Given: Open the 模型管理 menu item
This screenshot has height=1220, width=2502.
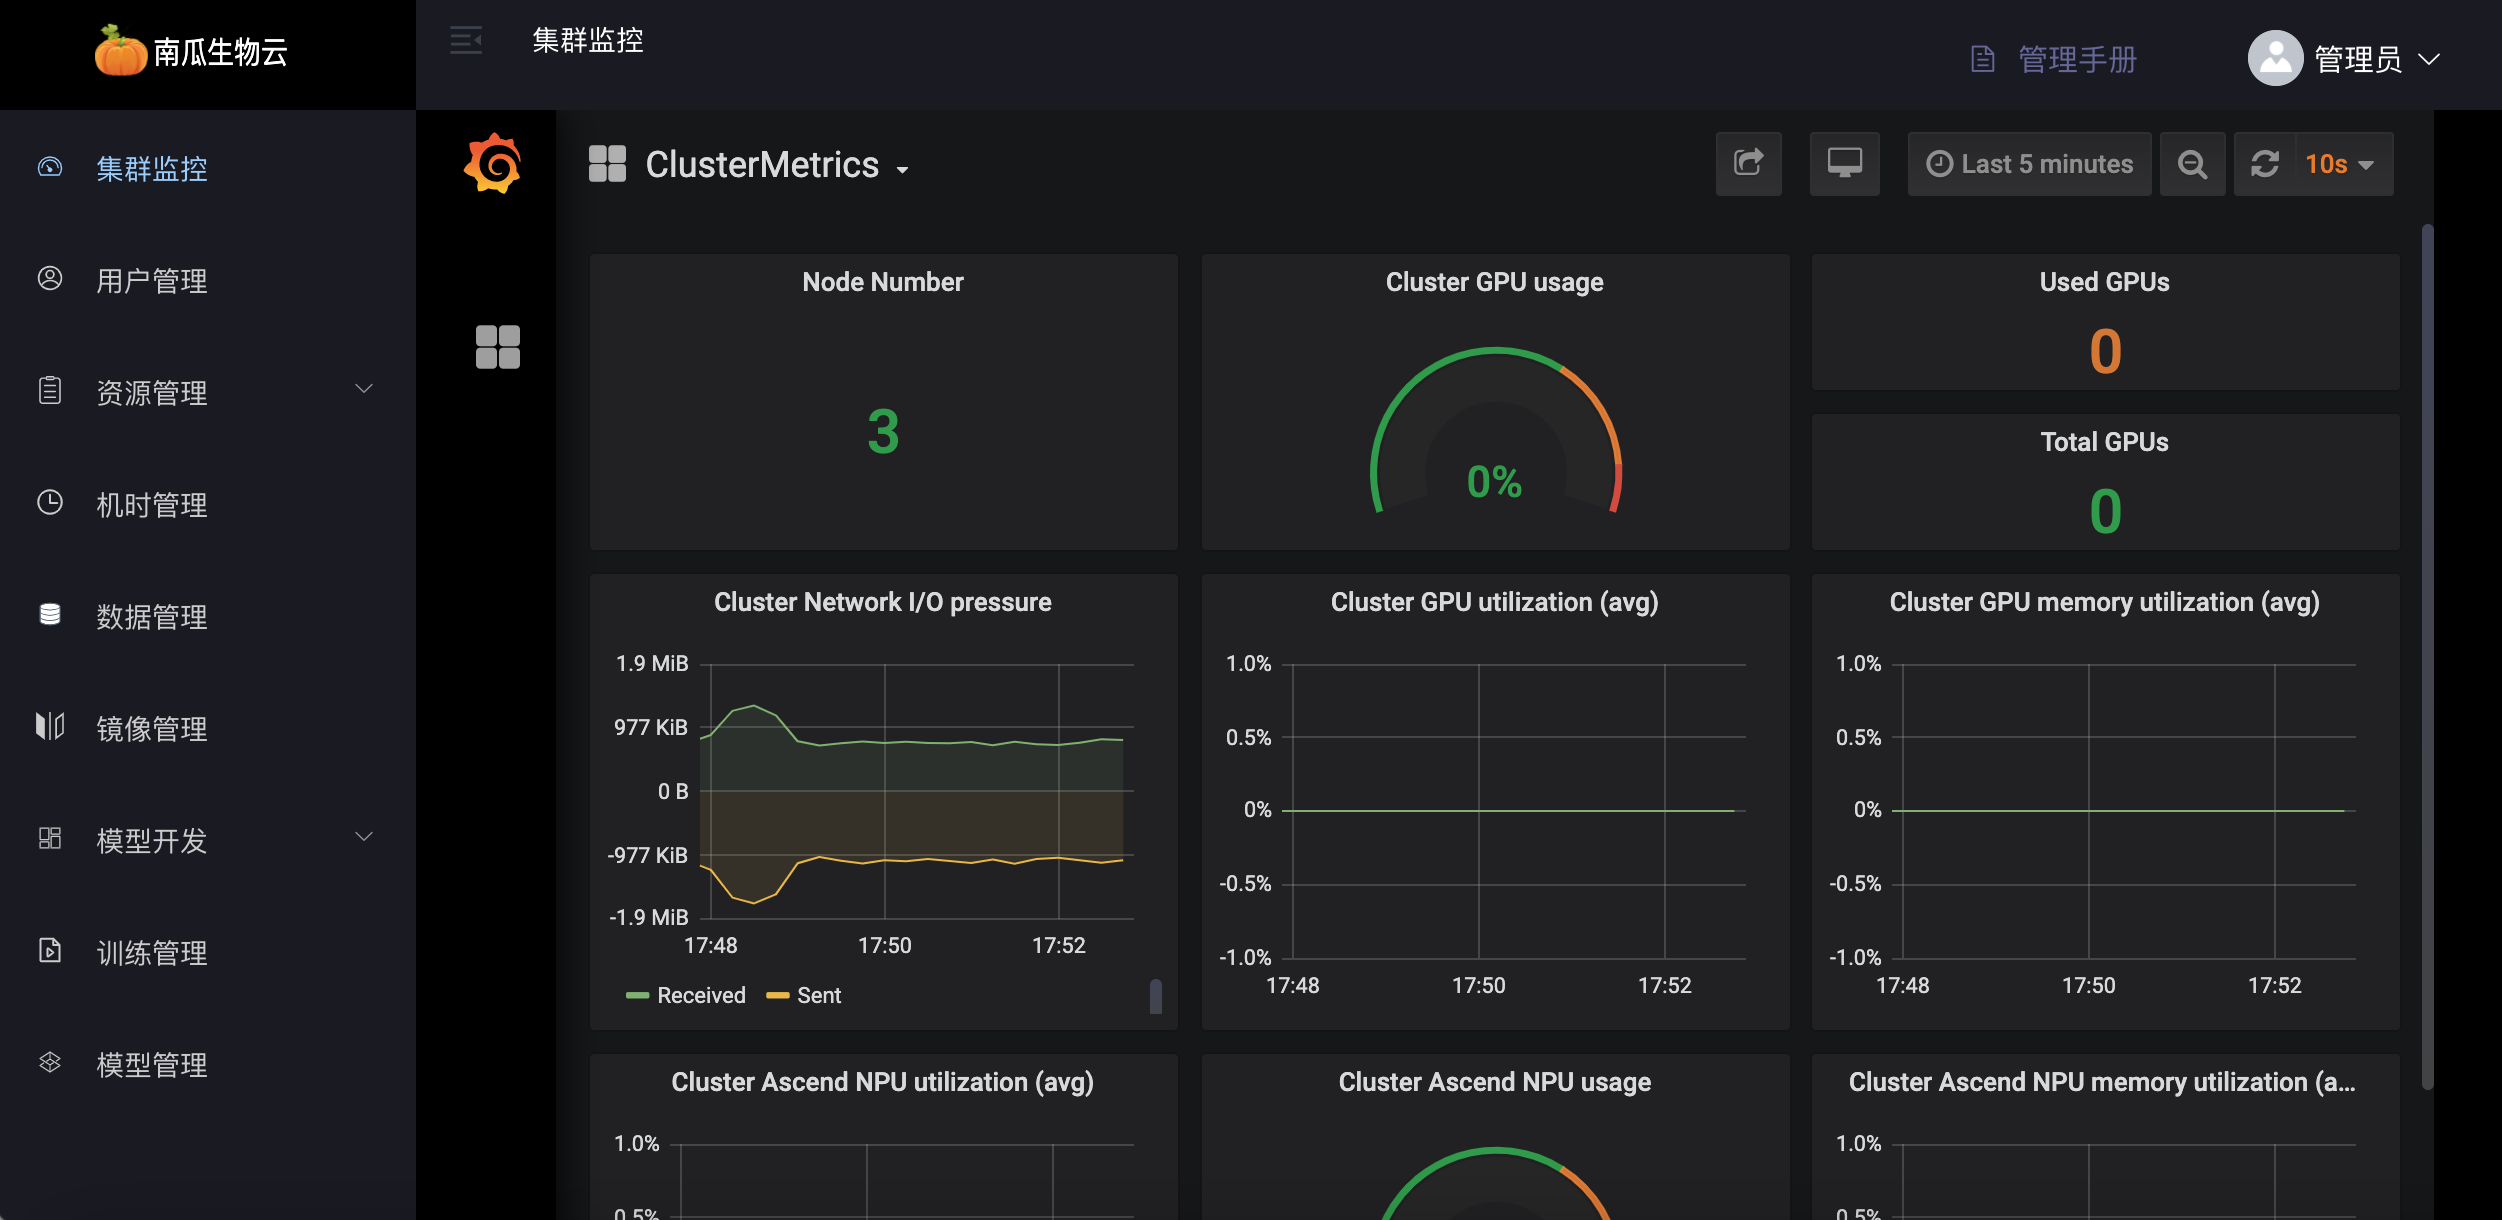Looking at the screenshot, I should (208, 1064).
